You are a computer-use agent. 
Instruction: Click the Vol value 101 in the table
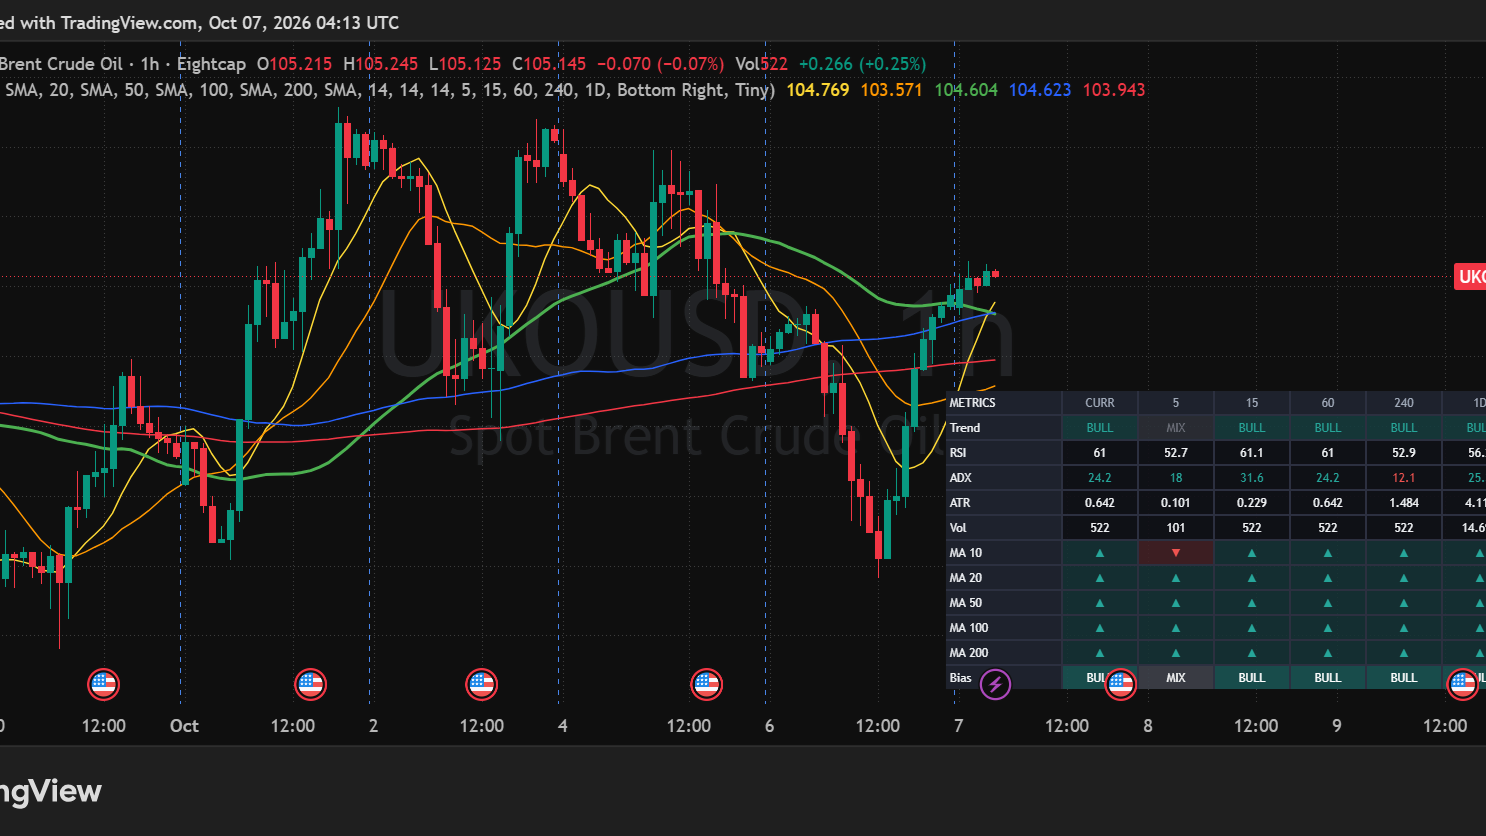pos(1176,528)
